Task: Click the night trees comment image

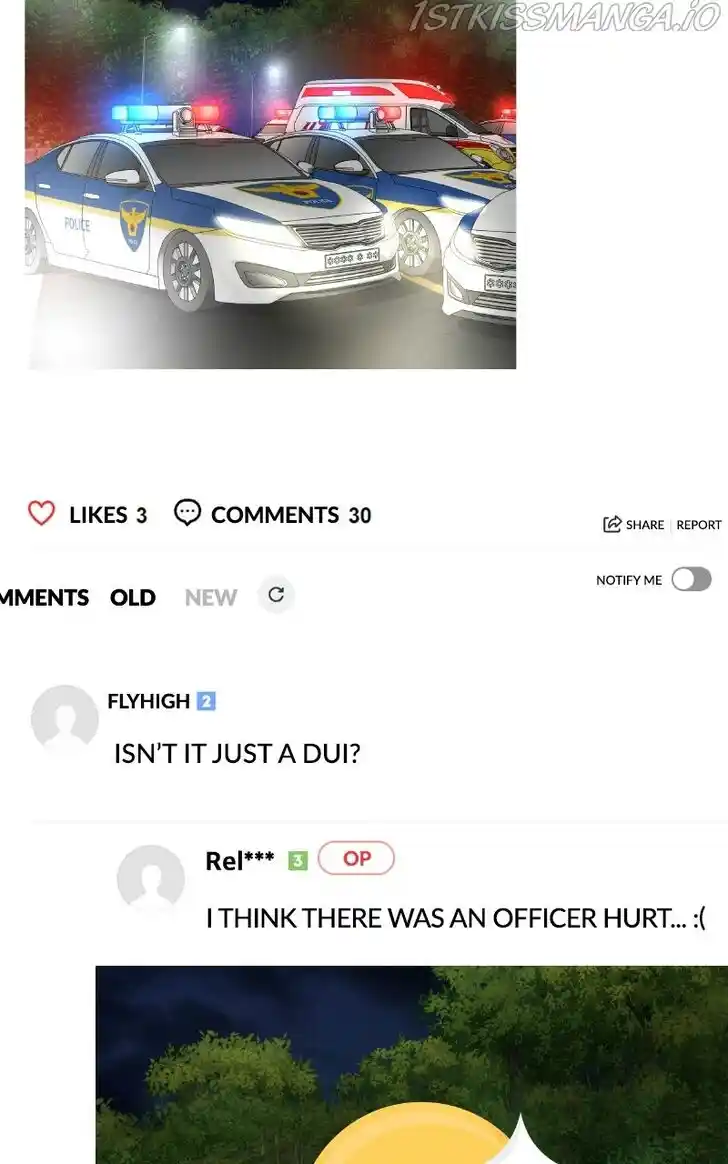Action: pyautogui.click(x=412, y=1065)
